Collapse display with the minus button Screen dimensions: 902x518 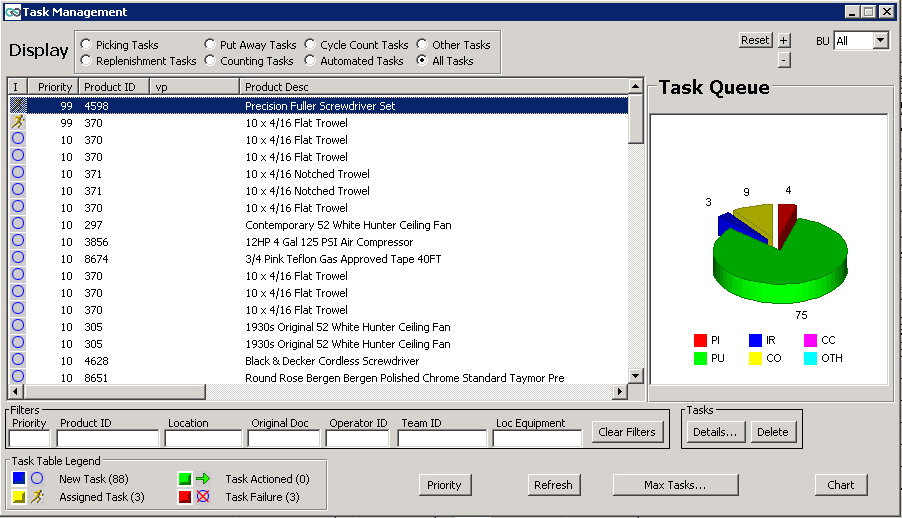[783, 60]
